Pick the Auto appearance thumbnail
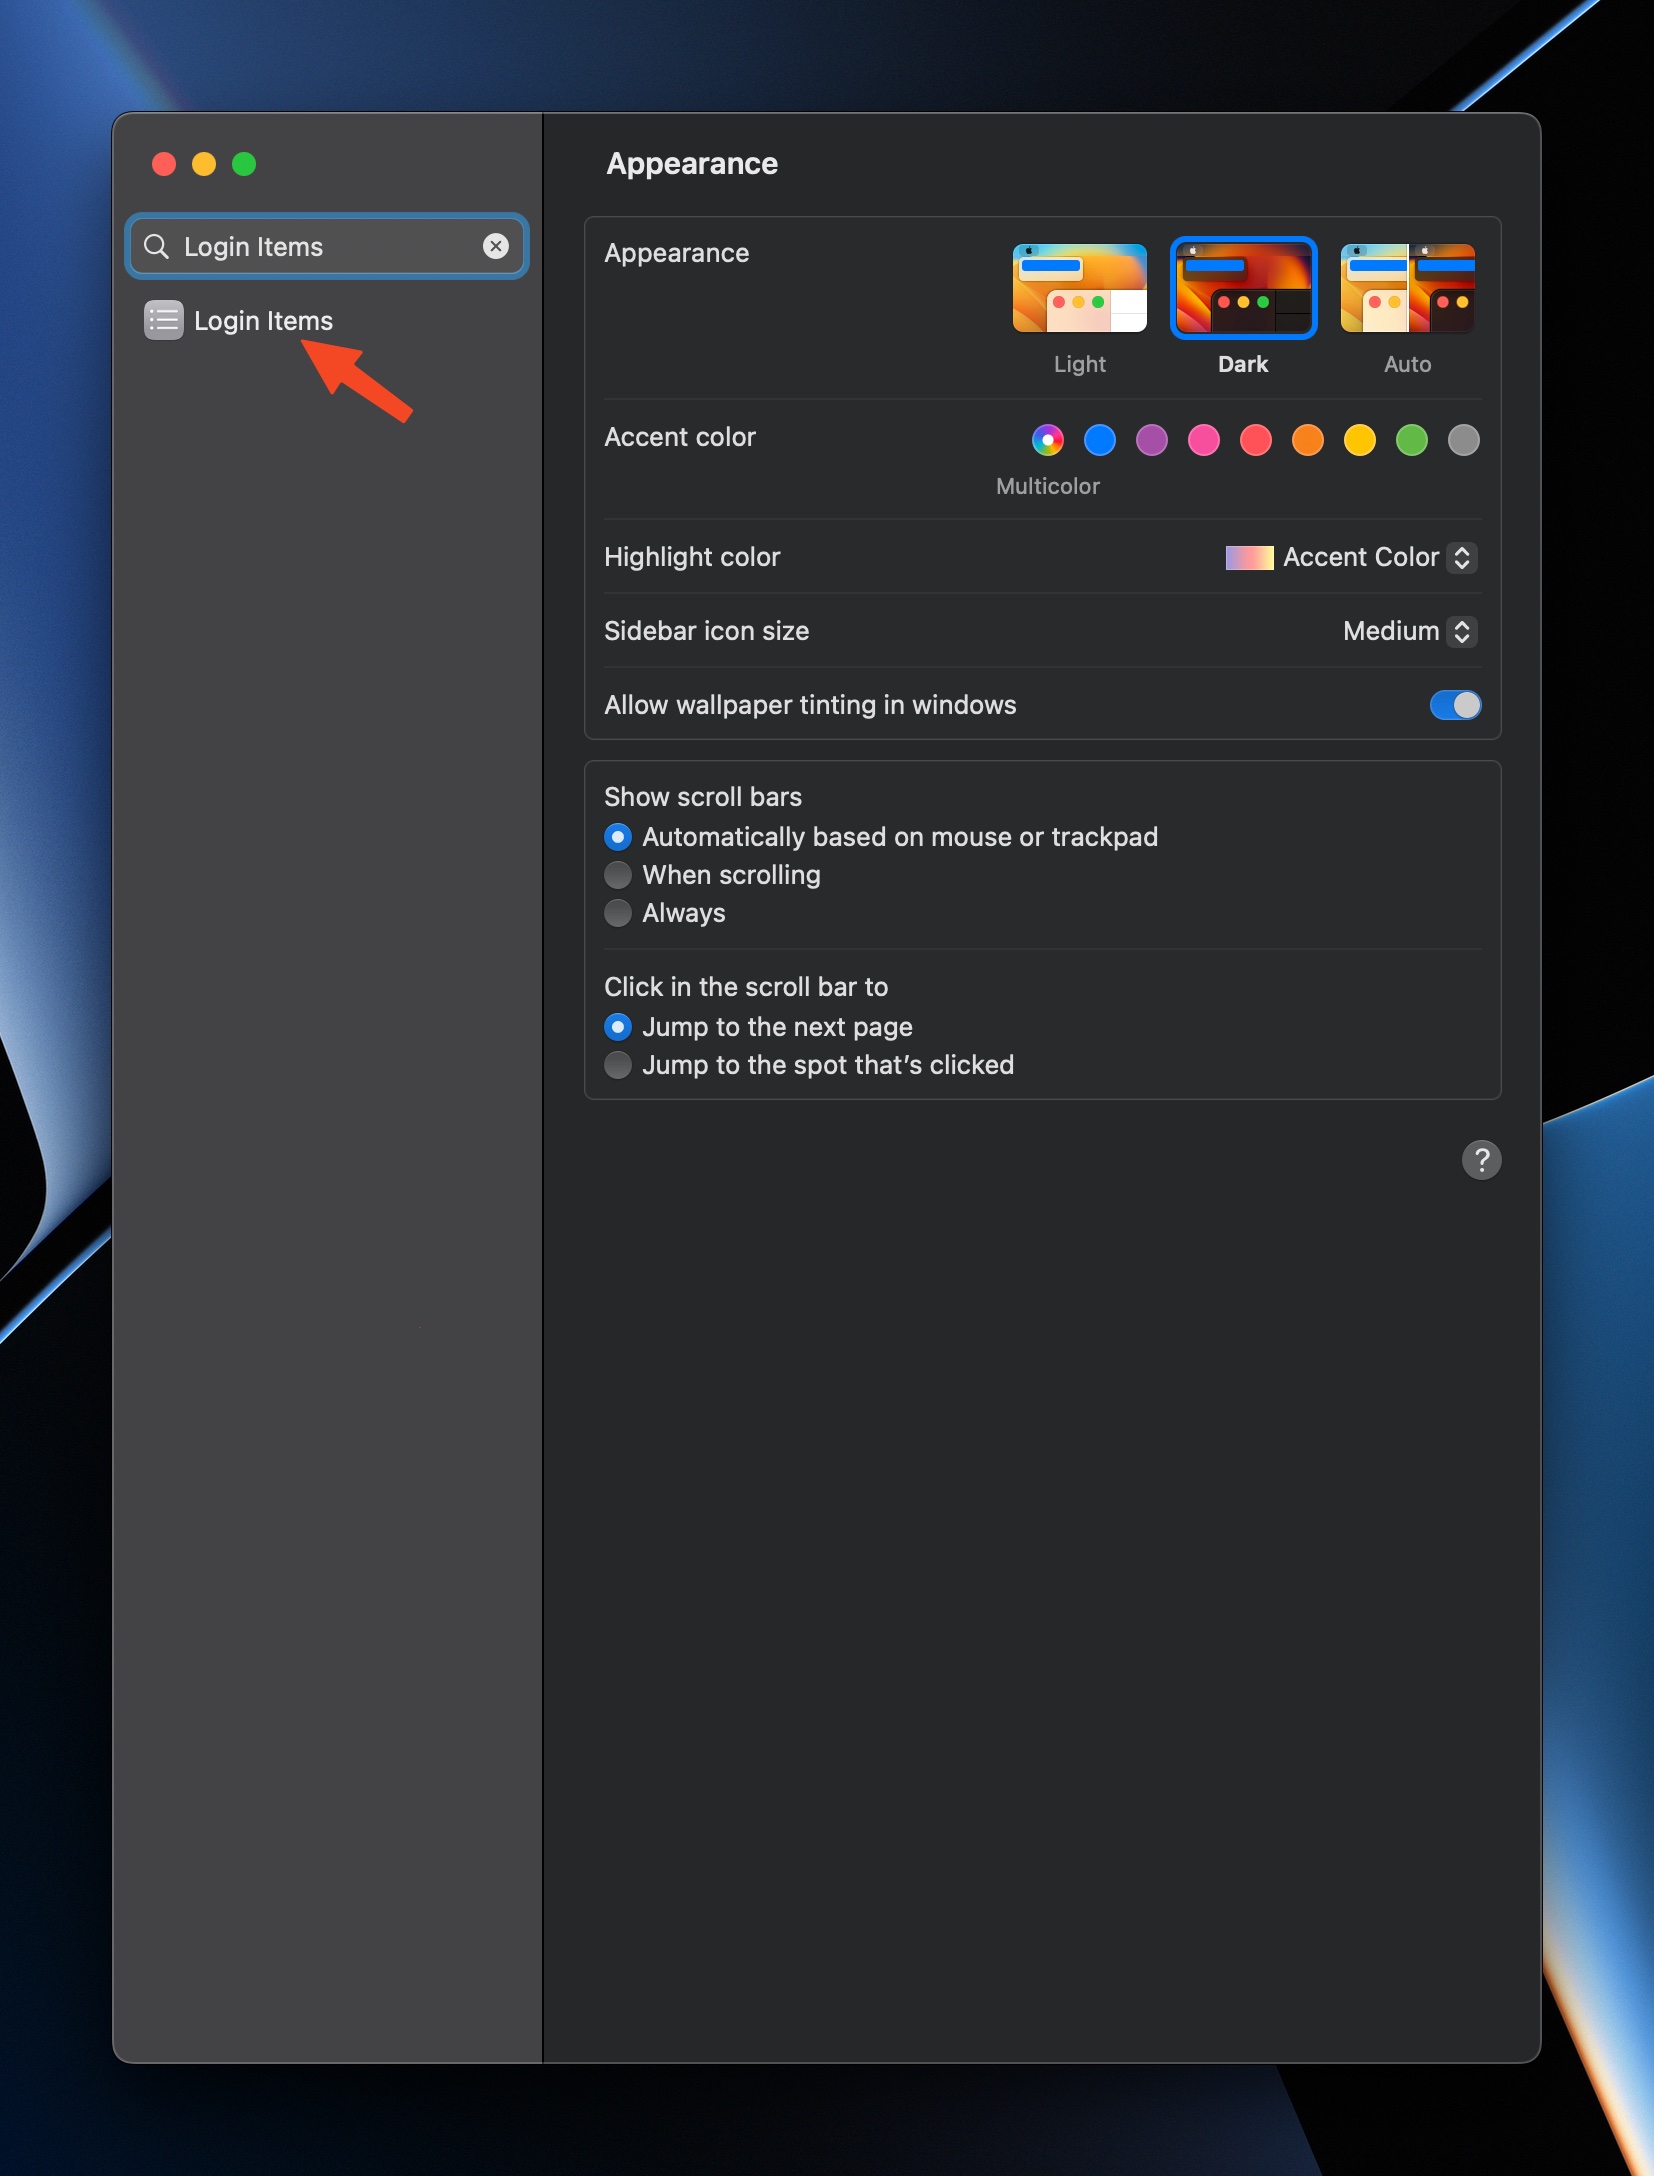The image size is (1654, 2176). (1407, 288)
